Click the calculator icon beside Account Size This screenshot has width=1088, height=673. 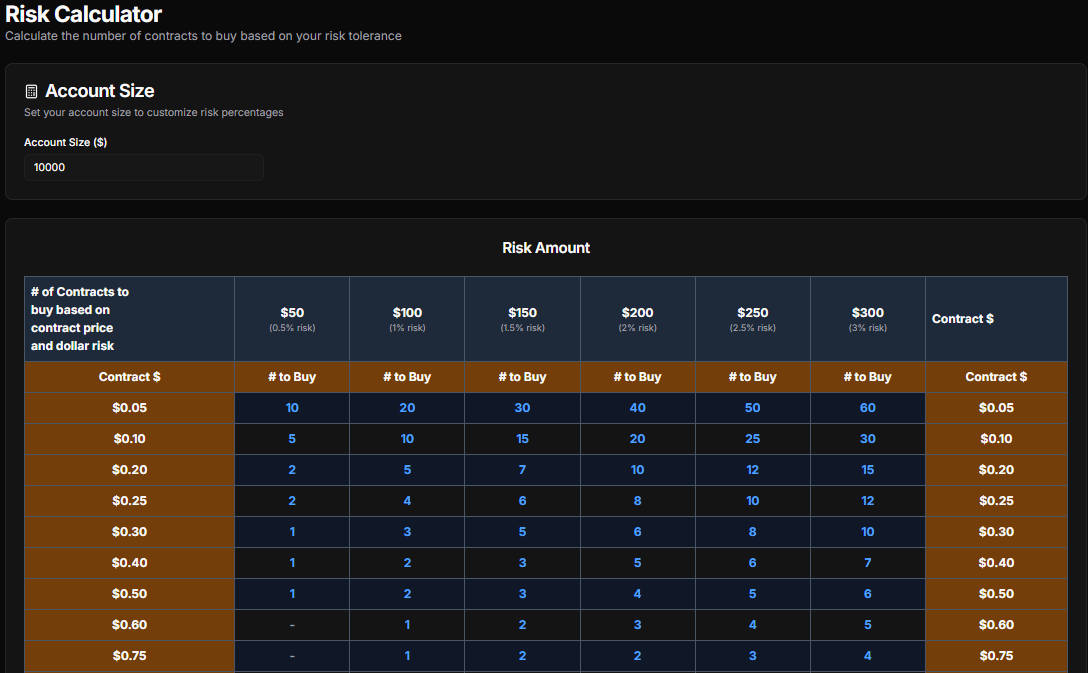coord(31,90)
